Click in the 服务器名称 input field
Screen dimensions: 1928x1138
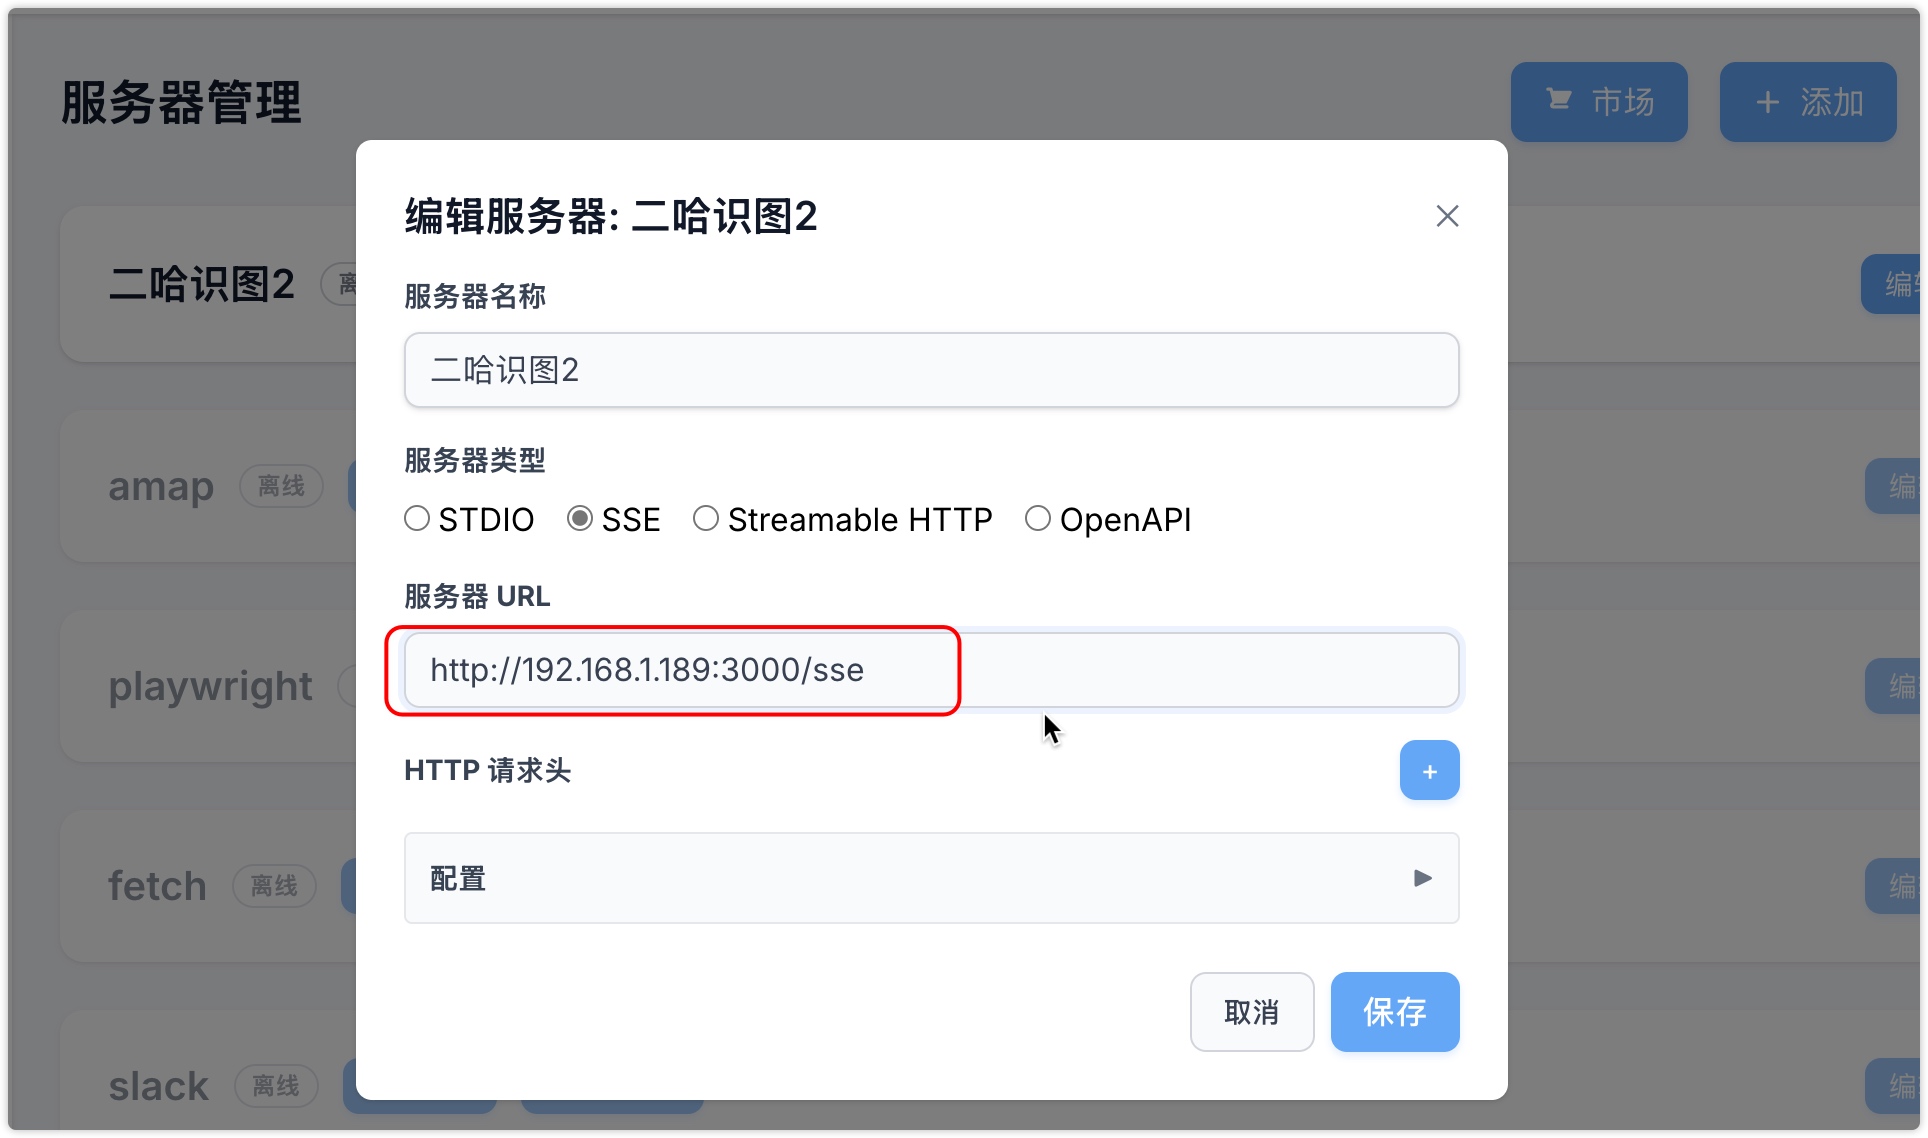point(930,370)
